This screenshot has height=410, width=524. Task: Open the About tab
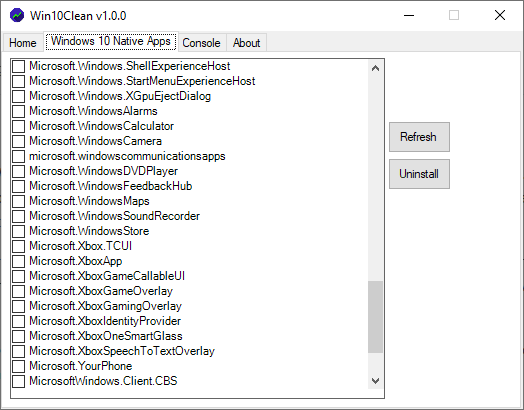[246, 43]
